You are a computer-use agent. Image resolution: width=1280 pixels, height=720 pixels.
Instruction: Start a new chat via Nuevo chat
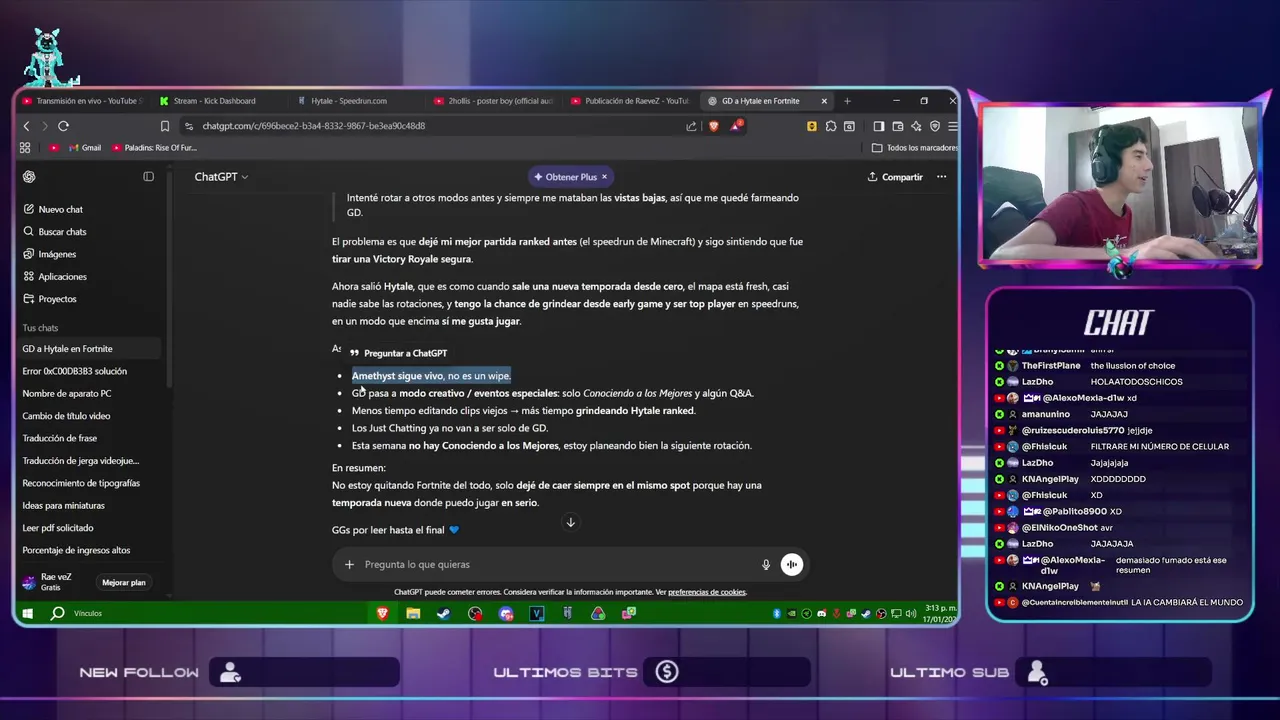pyautogui.click(x=52, y=209)
